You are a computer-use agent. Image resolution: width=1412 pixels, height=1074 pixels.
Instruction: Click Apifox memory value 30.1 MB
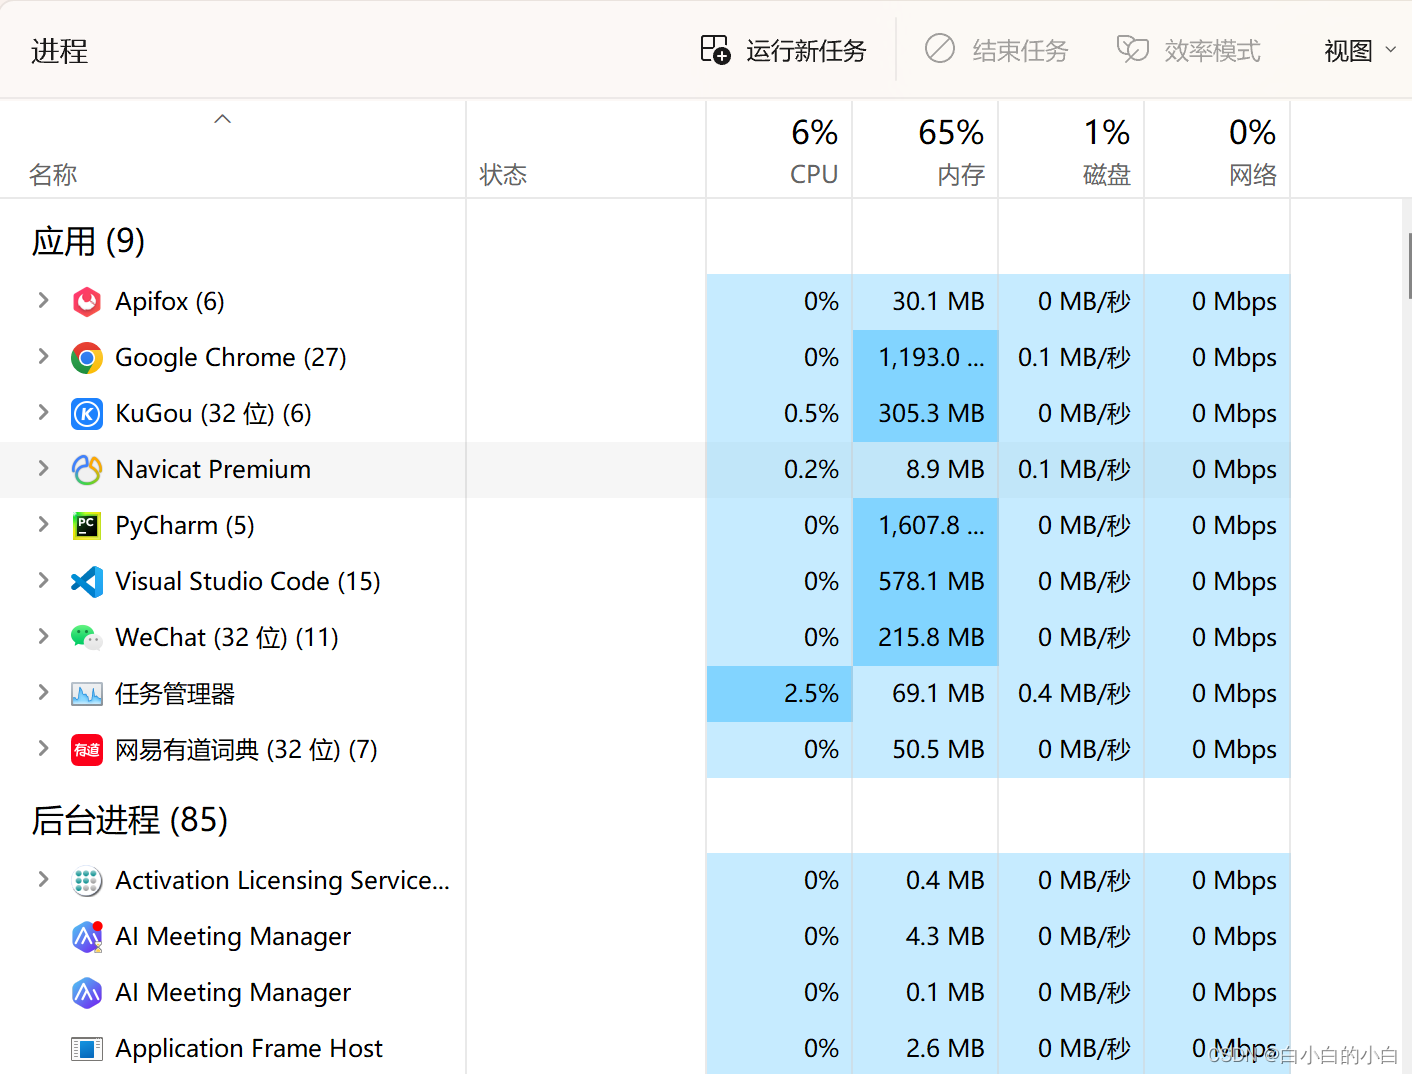tap(938, 302)
